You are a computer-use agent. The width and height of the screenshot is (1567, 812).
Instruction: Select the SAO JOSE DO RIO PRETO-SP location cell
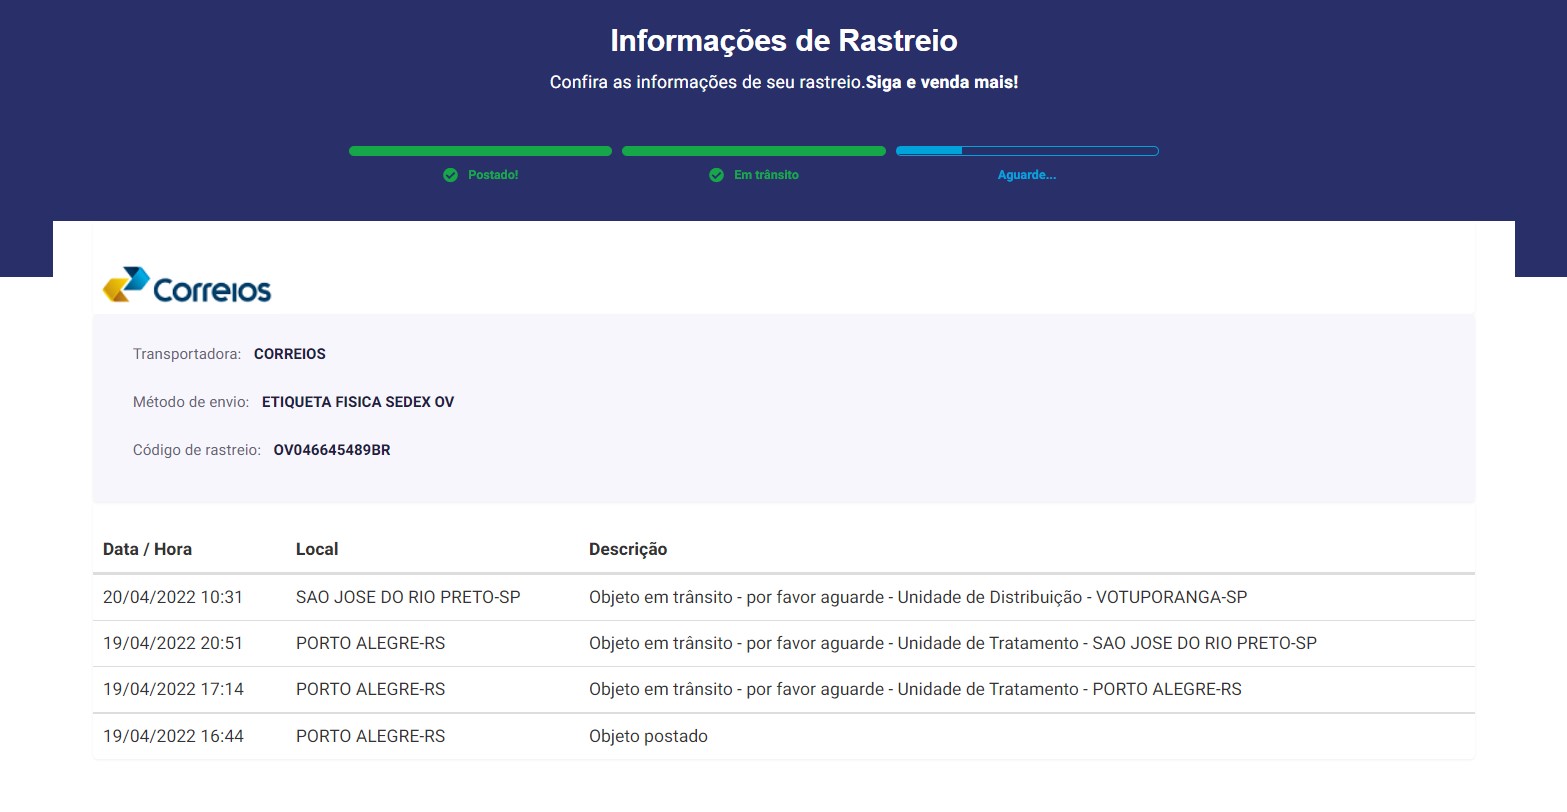pyautogui.click(x=407, y=596)
